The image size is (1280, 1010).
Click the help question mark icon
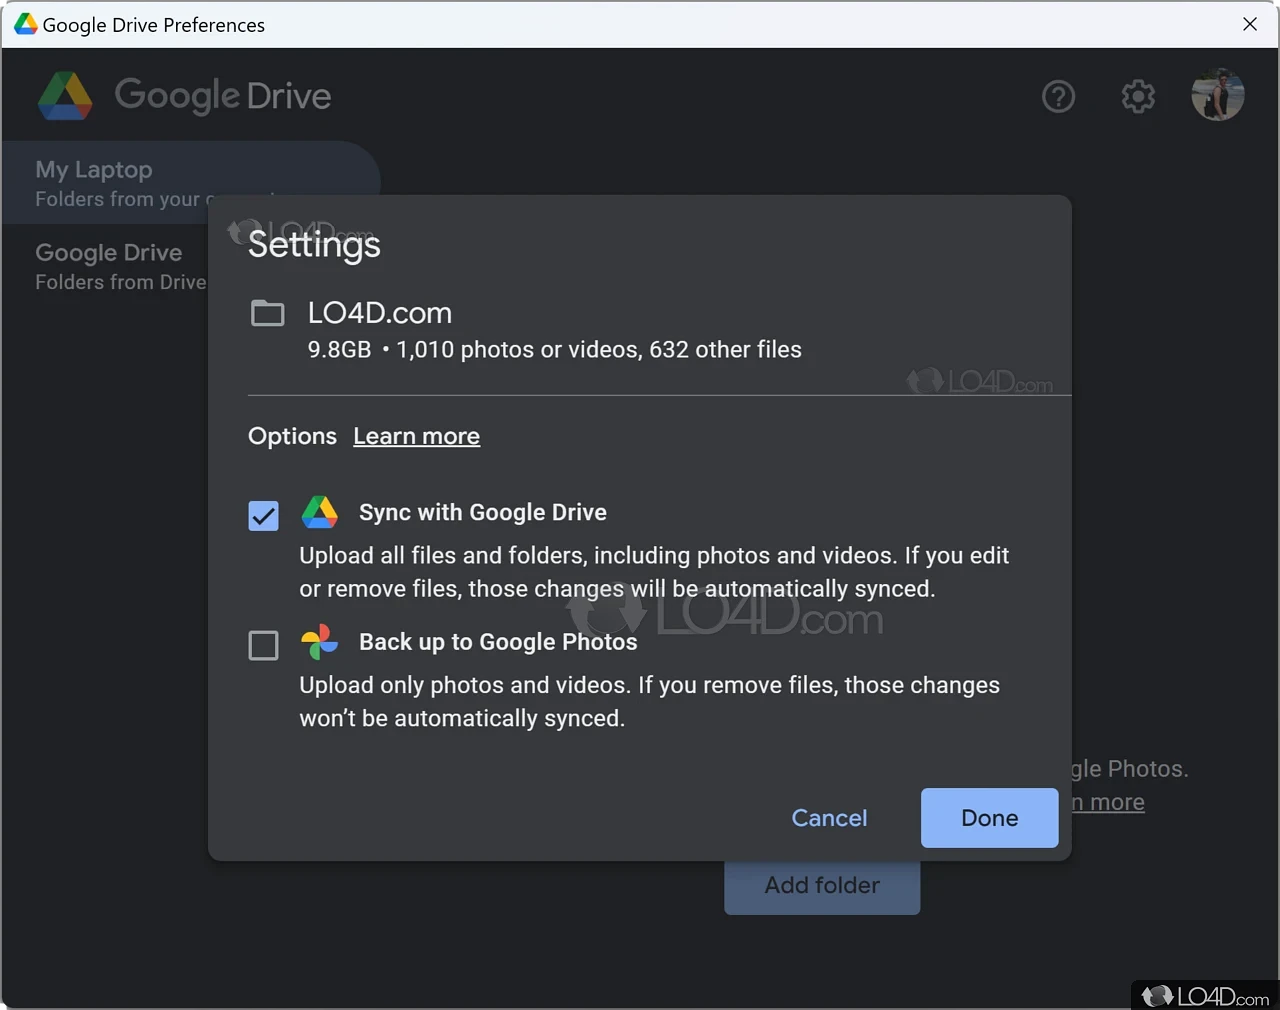click(1058, 97)
